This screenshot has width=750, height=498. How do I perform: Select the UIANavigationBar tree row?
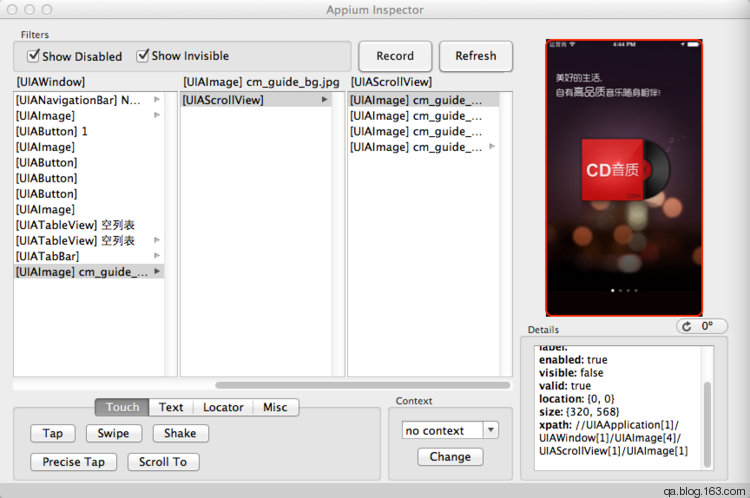point(88,100)
